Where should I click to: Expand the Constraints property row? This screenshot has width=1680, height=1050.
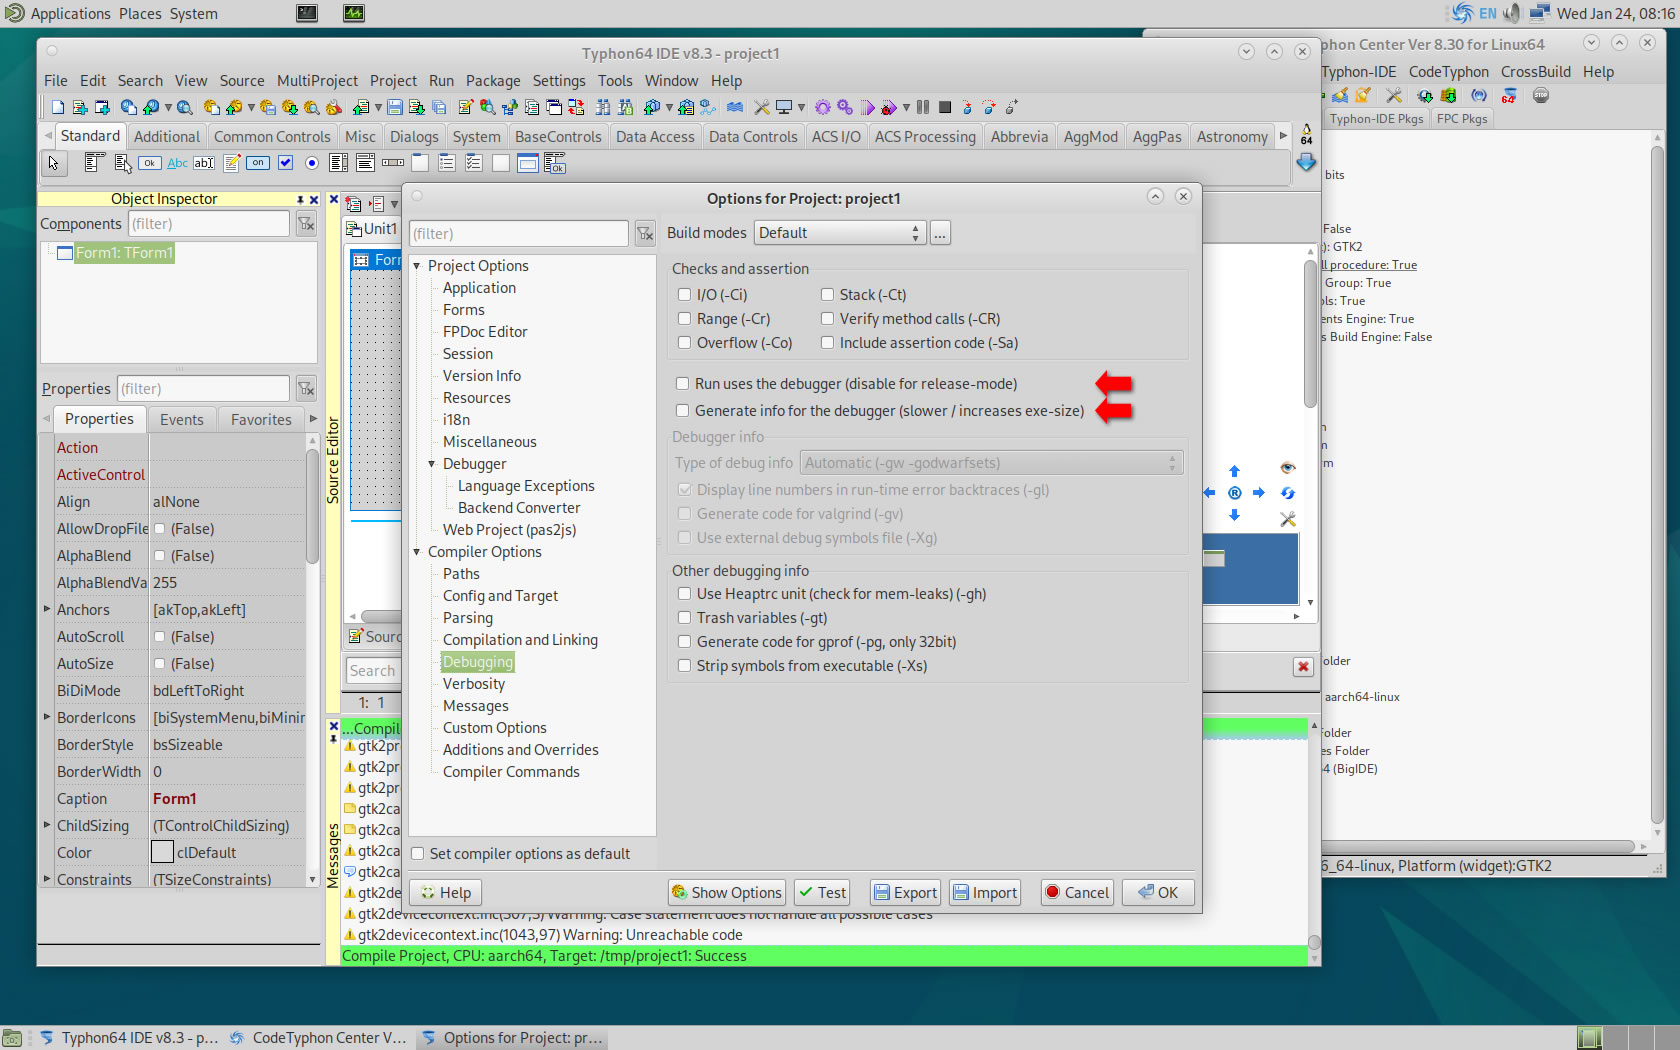click(47, 879)
